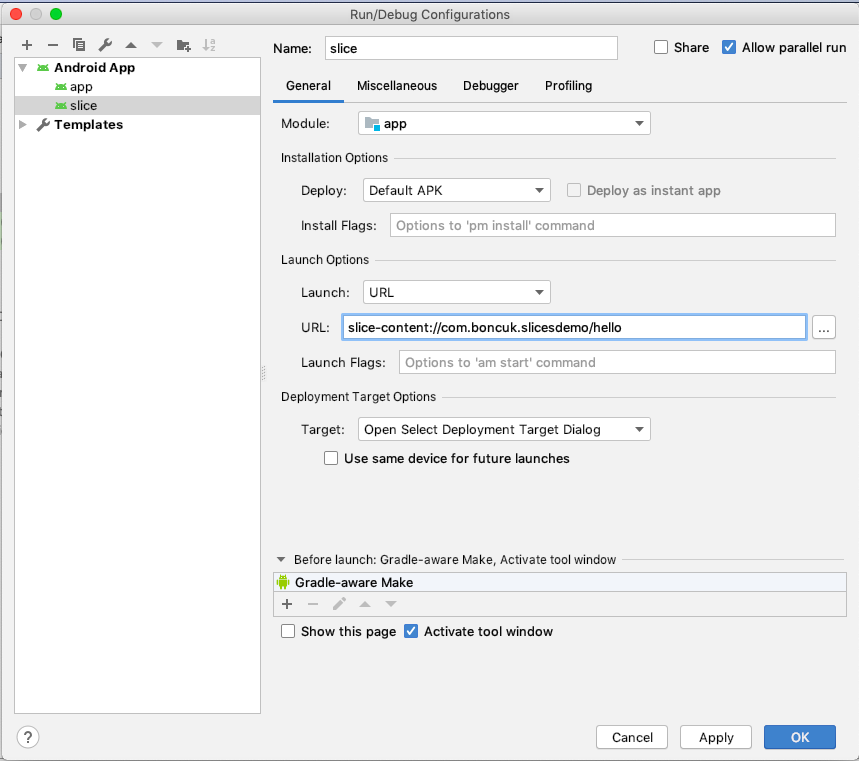Click the wrench edit templates icon
The width and height of the screenshot is (859, 761).
click(x=105, y=45)
